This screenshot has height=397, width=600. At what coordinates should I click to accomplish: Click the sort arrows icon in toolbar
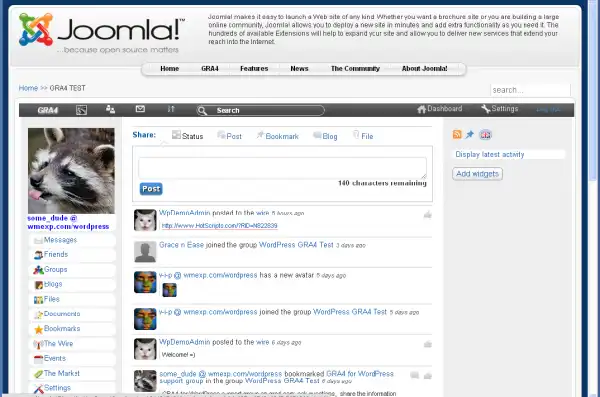tap(171, 109)
